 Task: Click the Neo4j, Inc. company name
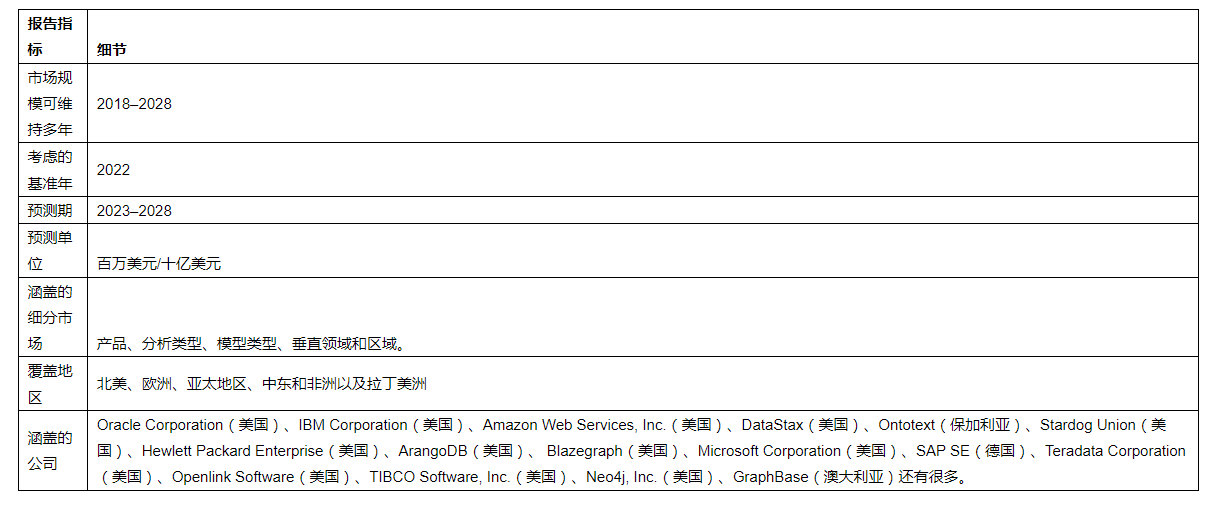621,477
